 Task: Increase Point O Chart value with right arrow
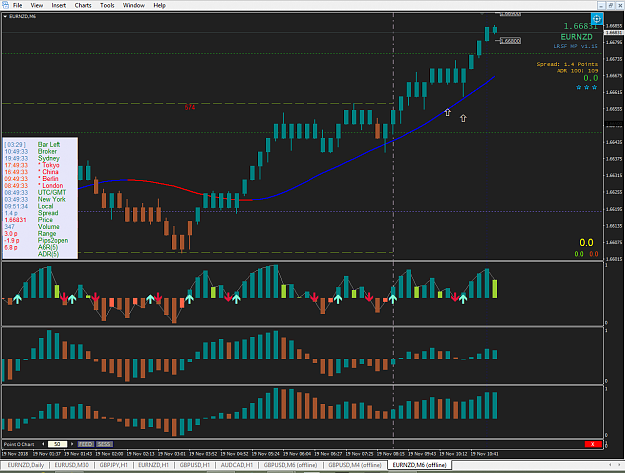72,444
